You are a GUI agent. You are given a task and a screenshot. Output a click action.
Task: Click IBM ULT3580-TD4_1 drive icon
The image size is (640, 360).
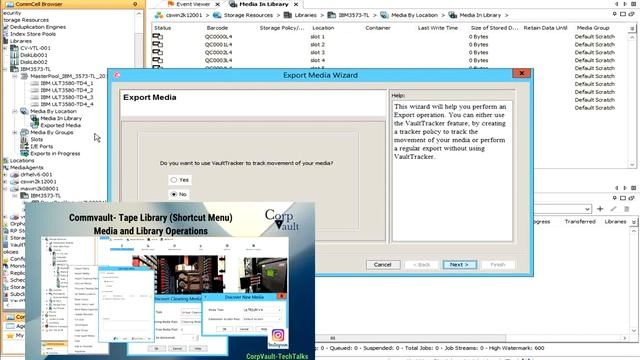(x=35, y=83)
